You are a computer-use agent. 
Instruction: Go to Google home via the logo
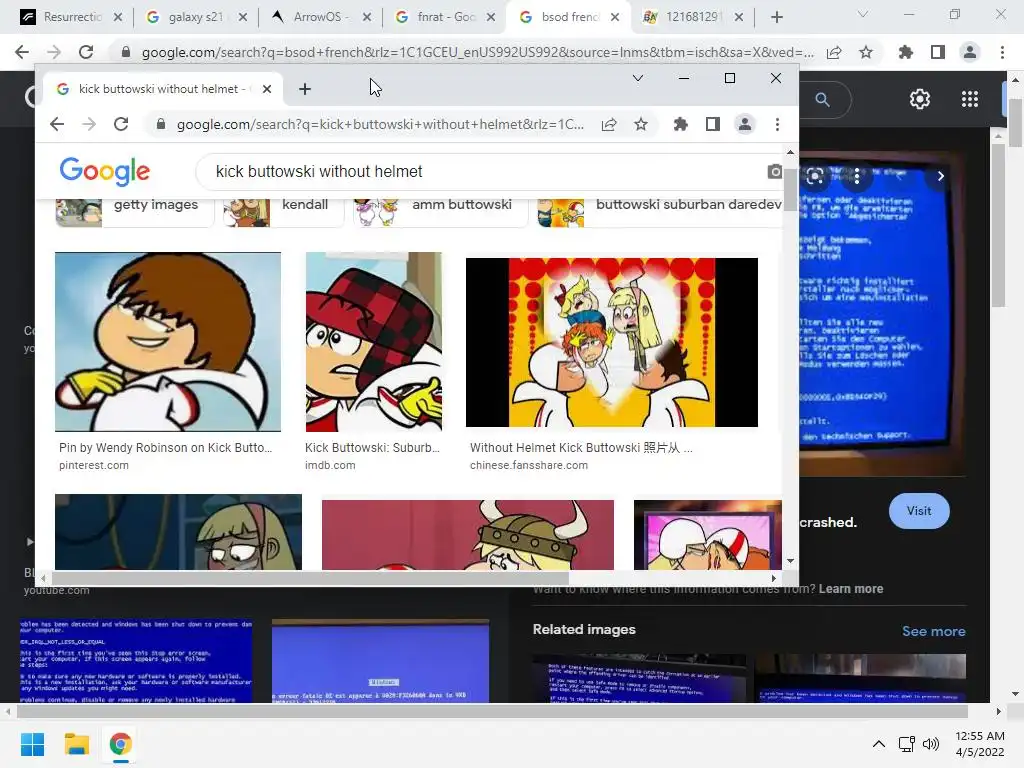(104, 171)
